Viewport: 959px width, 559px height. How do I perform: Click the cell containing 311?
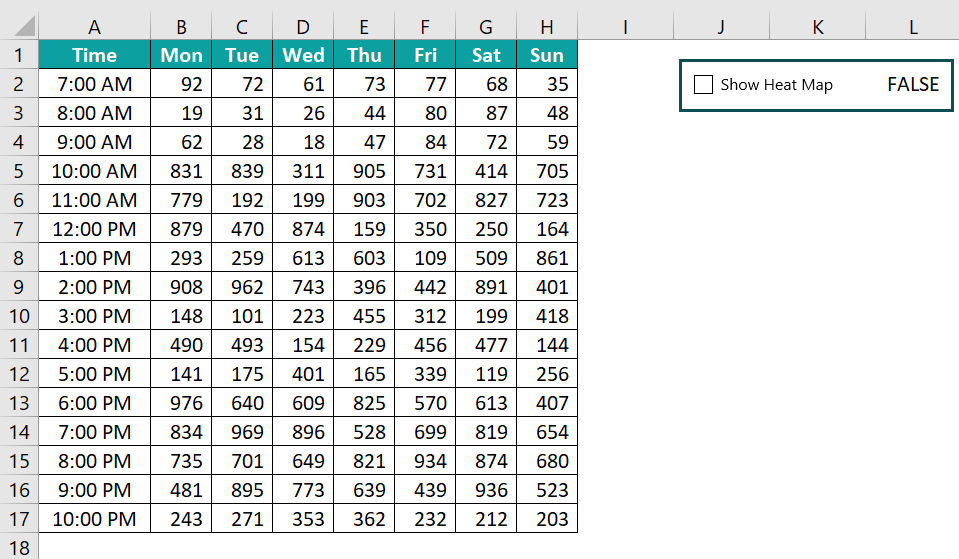click(x=303, y=171)
